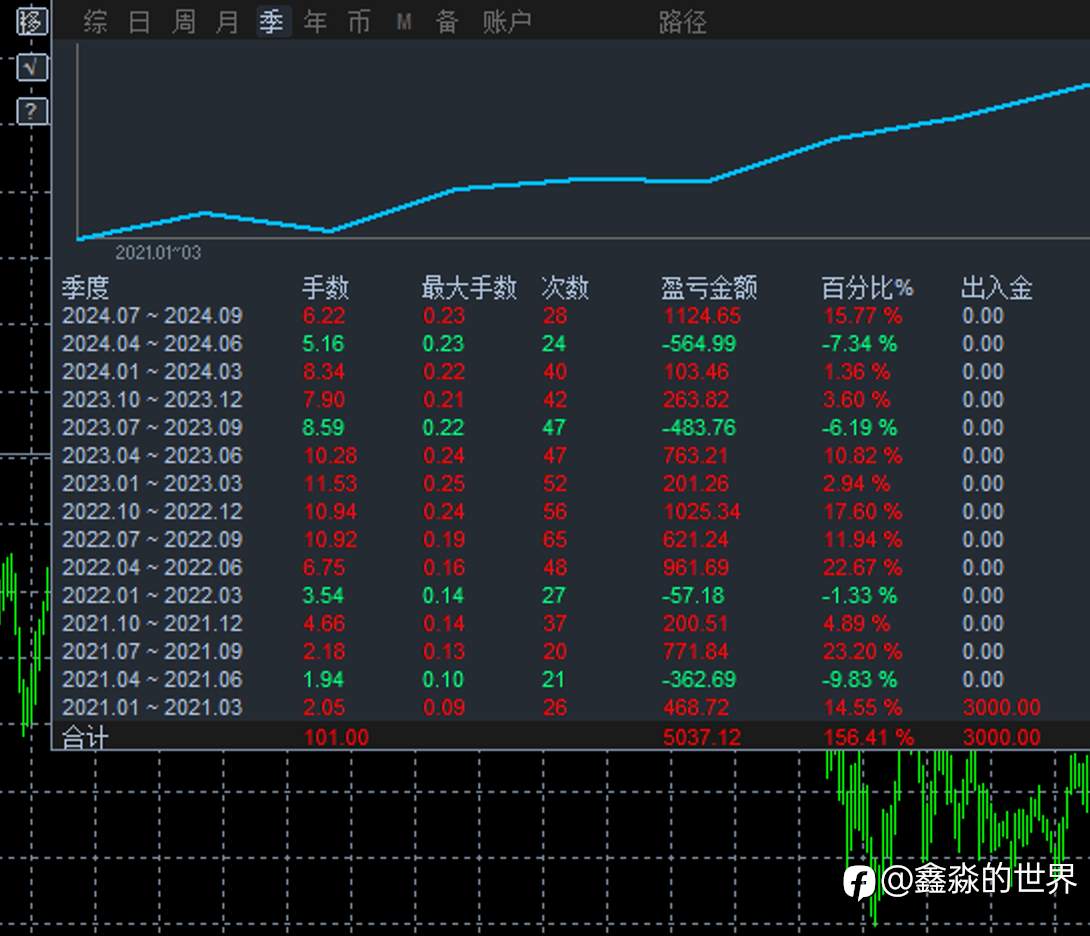
Task: Open the M tab
Action: [404, 22]
